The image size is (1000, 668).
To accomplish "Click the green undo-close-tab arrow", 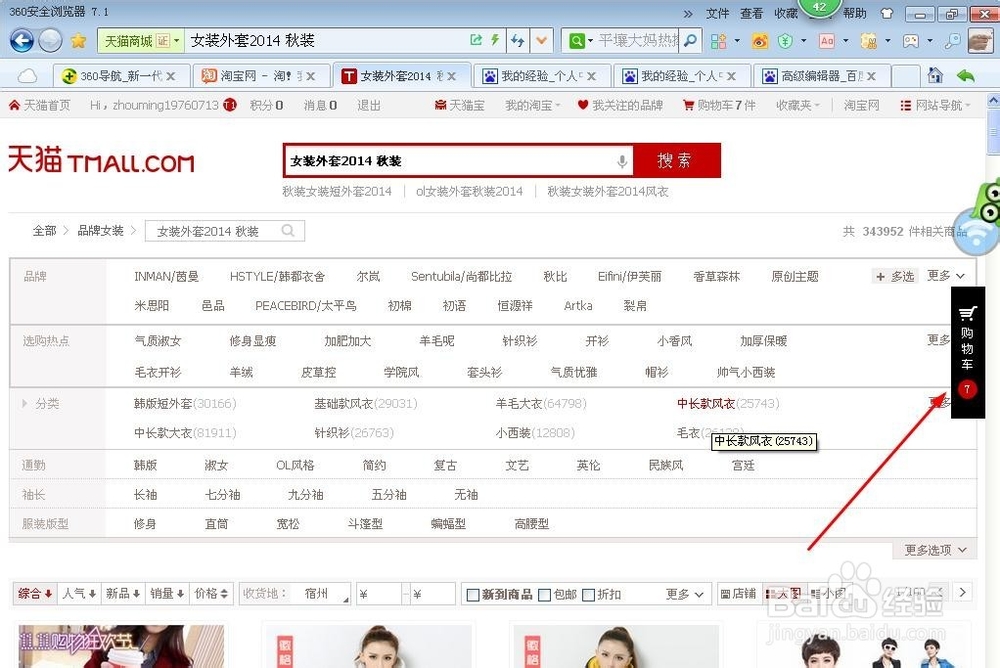I will tap(966, 76).
